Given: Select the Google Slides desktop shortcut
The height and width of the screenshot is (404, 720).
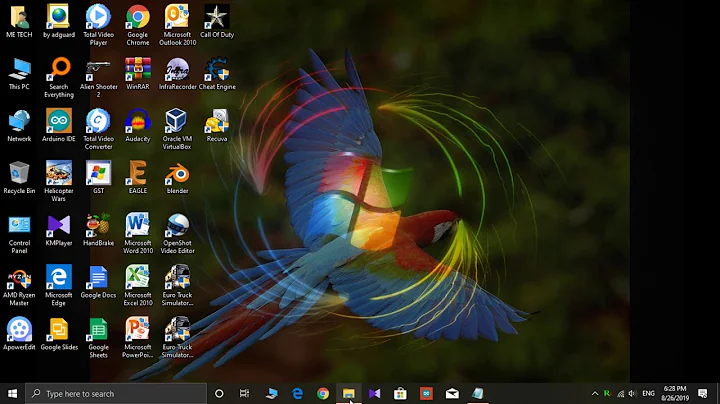Looking at the screenshot, I should [x=59, y=334].
